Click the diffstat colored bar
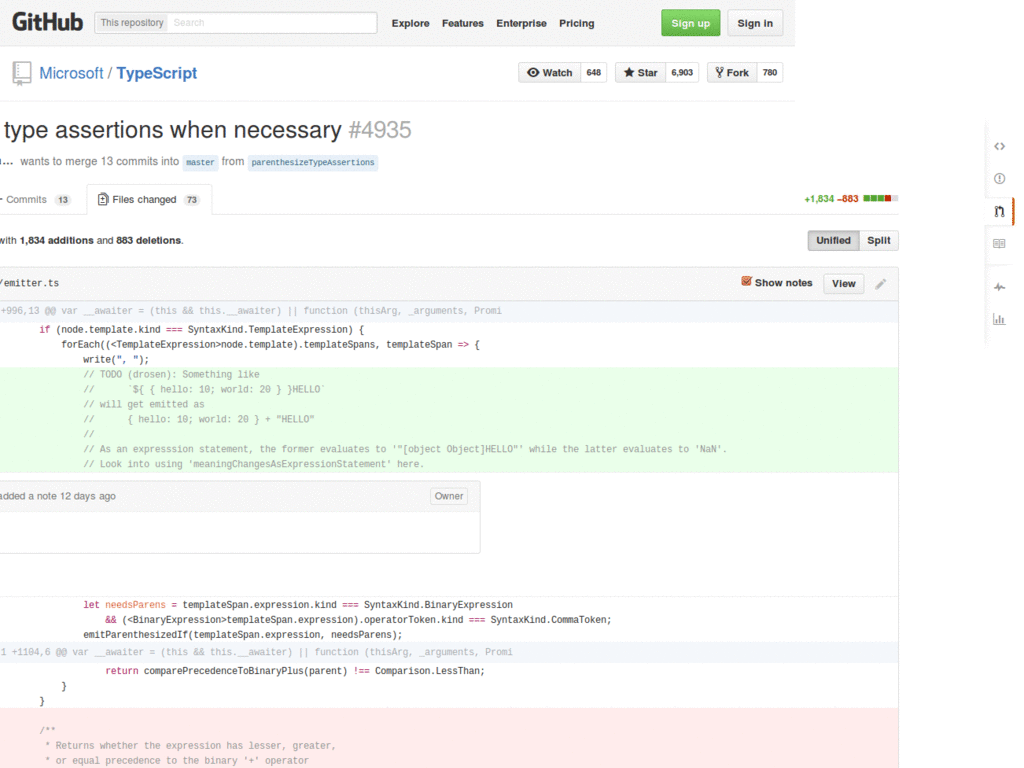This screenshot has height=768, width=1024. point(880,199)
